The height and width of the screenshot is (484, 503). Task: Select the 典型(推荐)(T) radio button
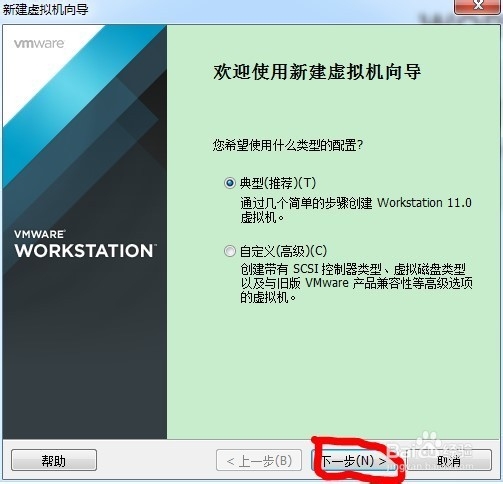point(230,183)
